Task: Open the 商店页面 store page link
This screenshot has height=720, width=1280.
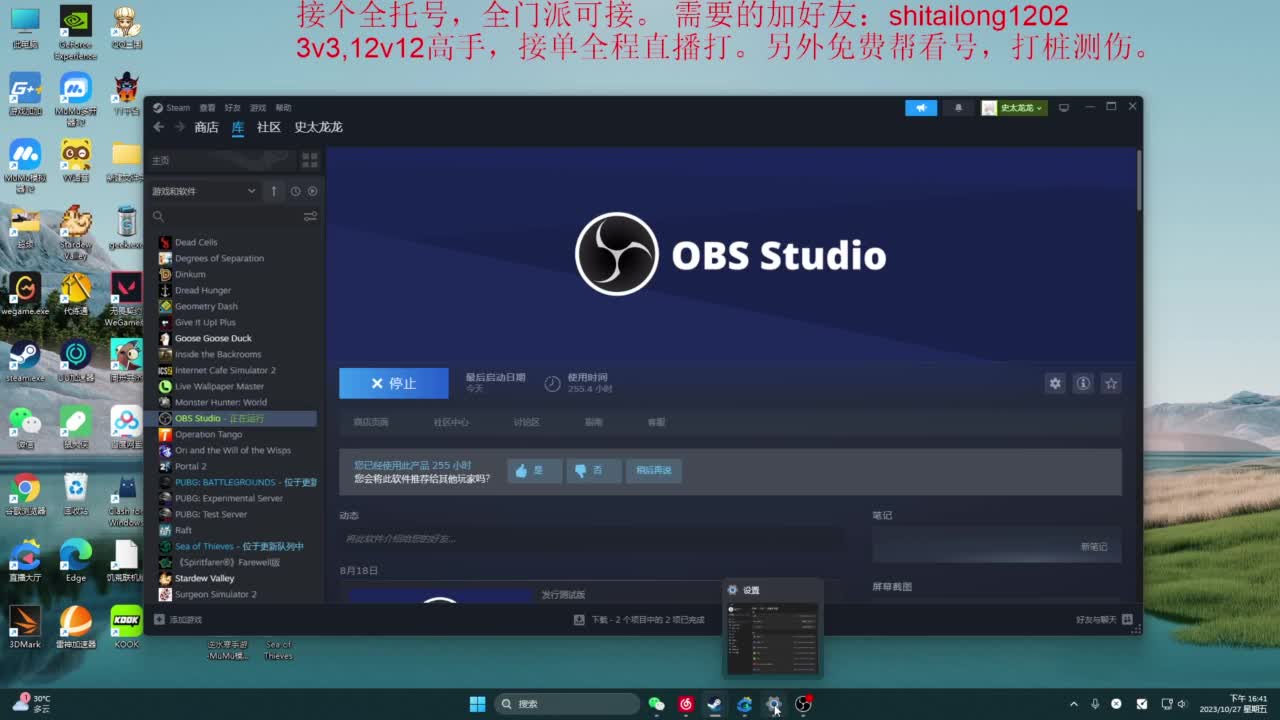Action: click(371, 422)
